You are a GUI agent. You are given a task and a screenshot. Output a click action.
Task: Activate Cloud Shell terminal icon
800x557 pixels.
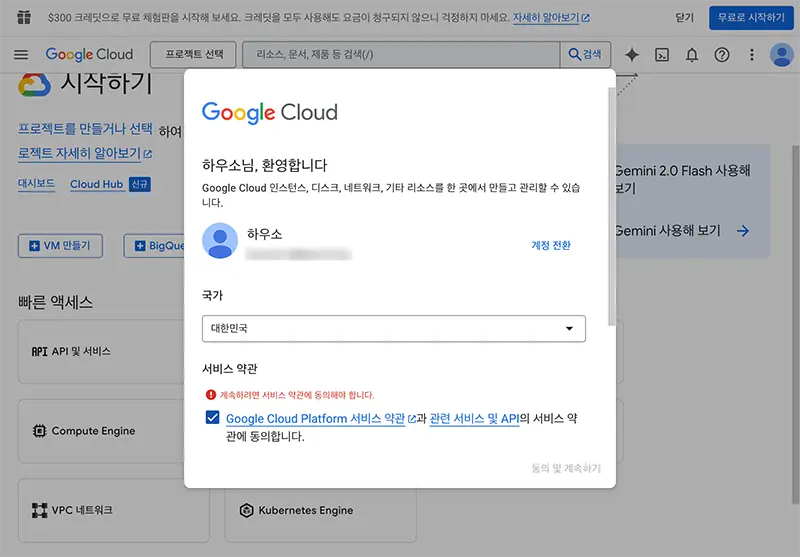click(x=662, y=55)
